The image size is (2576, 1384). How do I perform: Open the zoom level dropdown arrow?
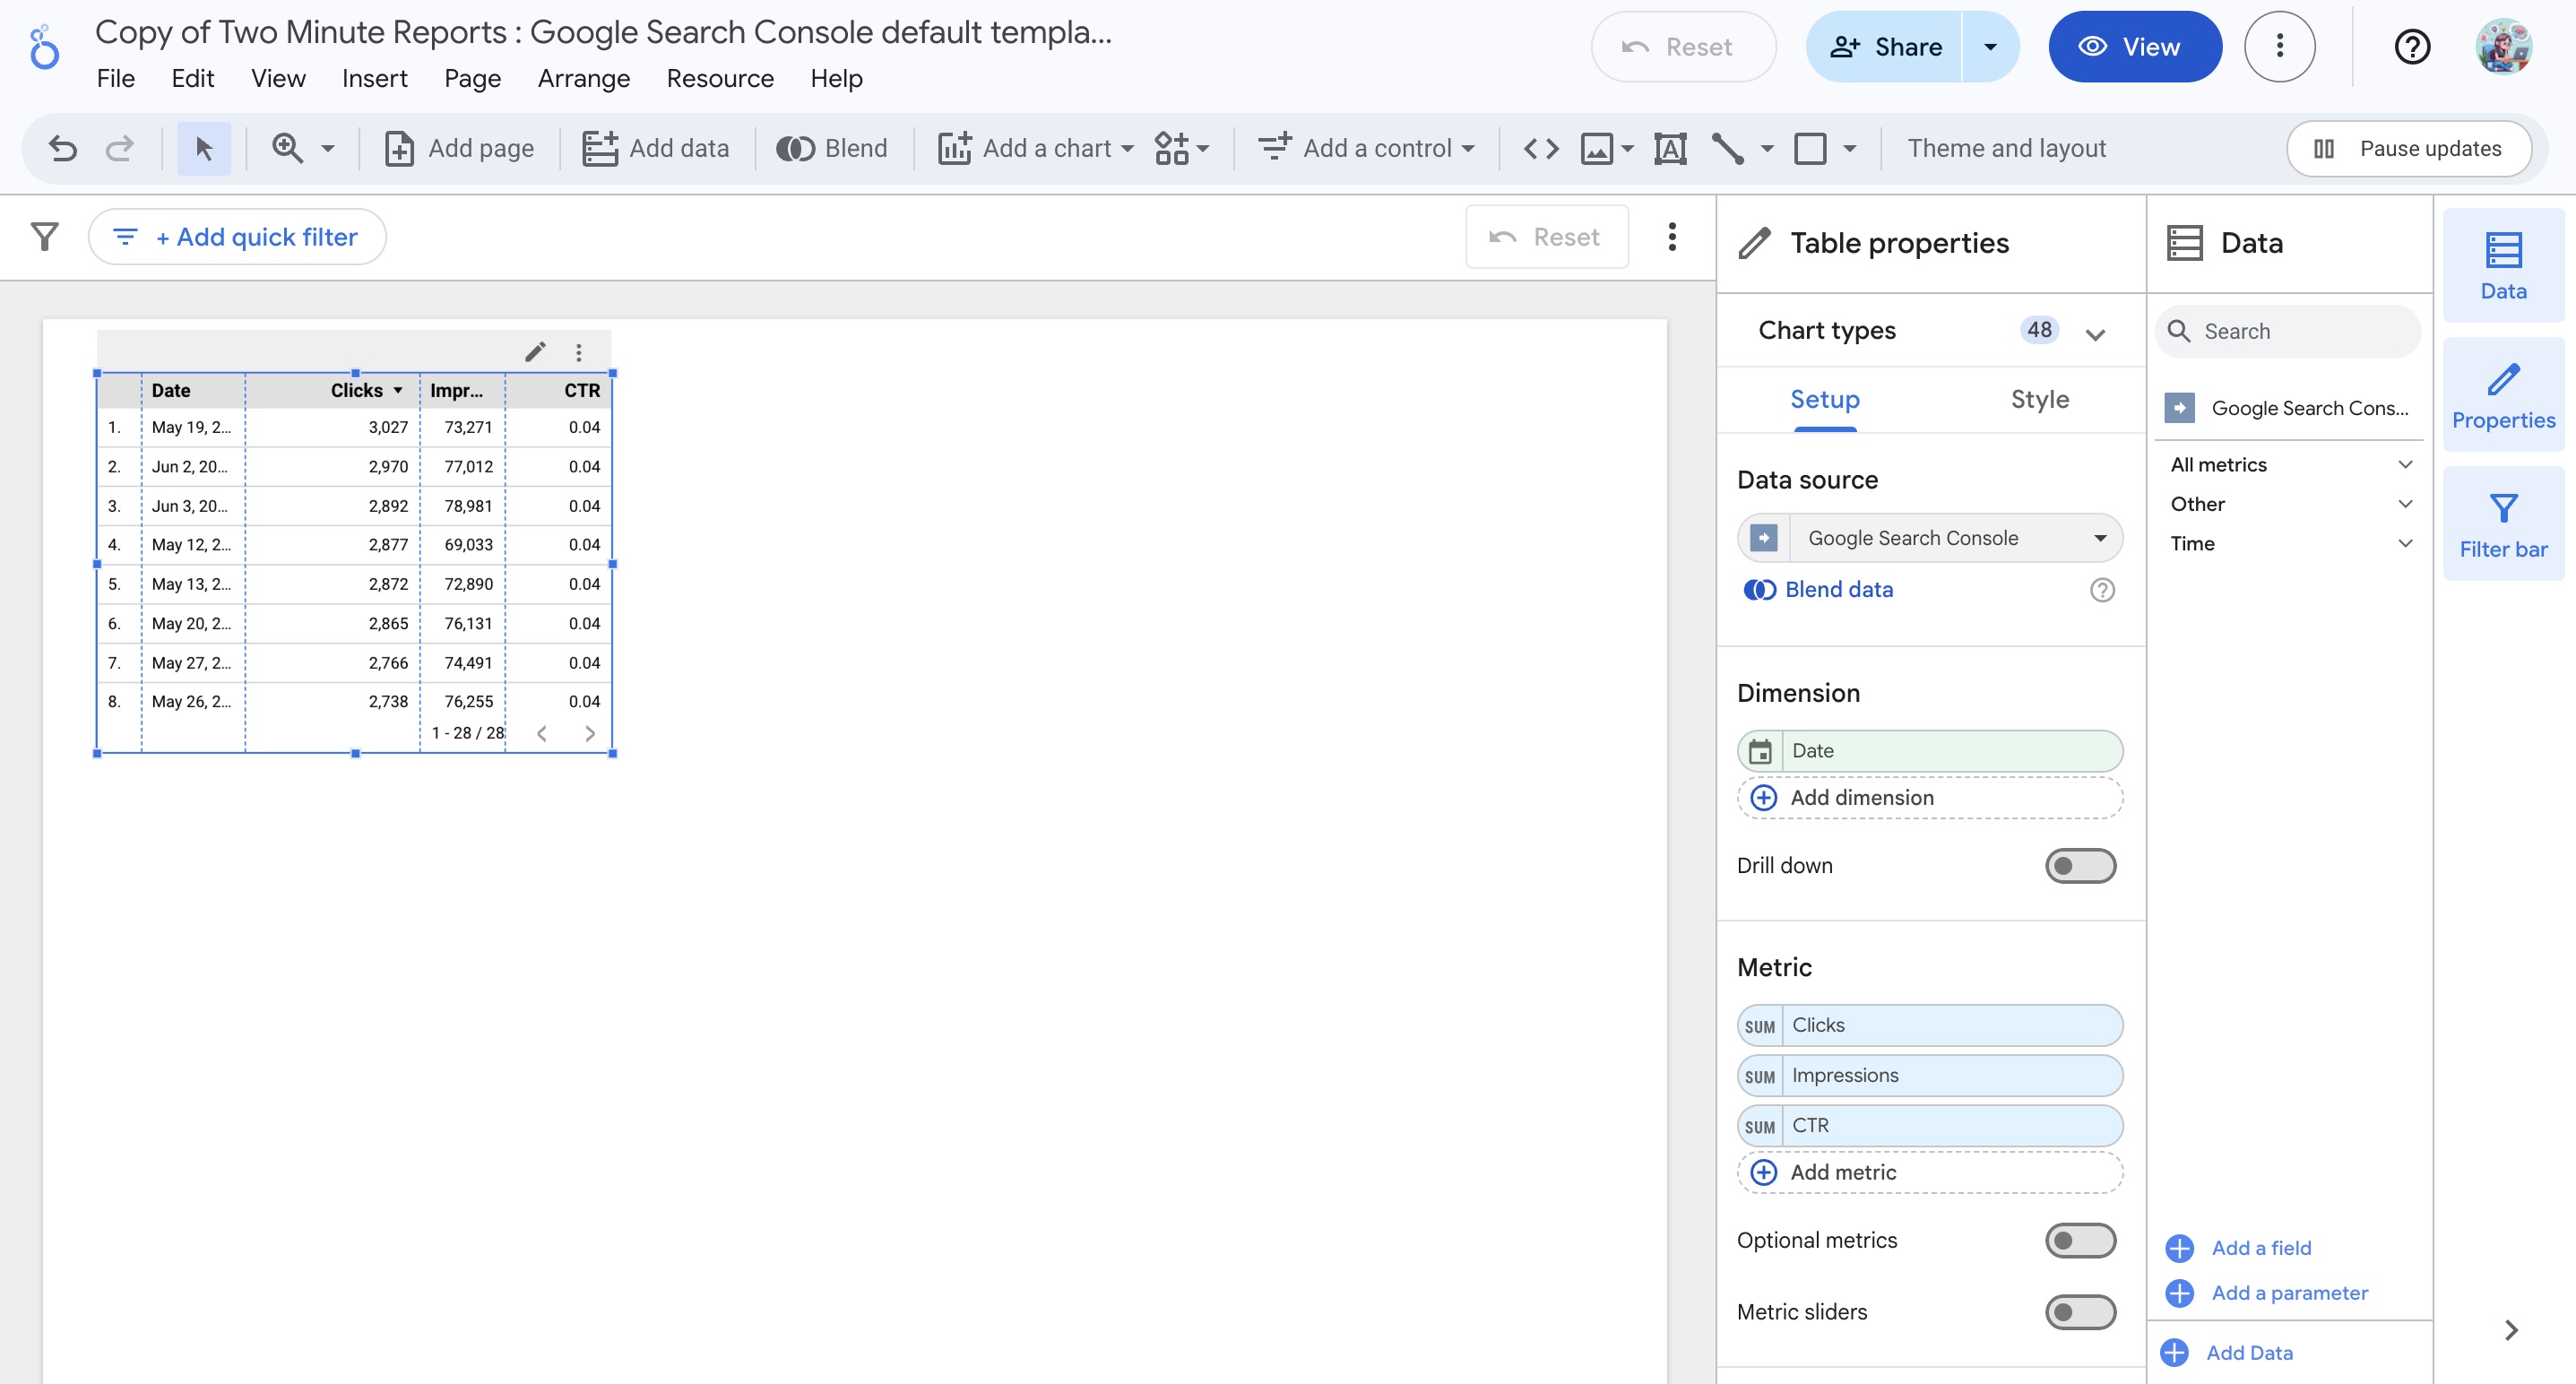pos(327,149)
